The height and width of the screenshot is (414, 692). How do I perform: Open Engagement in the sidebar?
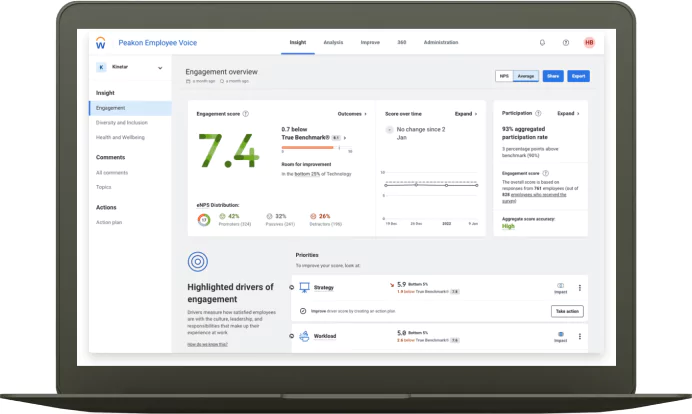click(x=130, y=108)
